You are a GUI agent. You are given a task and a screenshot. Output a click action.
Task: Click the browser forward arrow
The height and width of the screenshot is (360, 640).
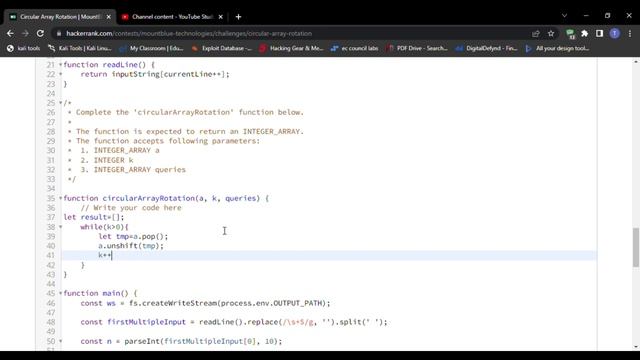pyautogui.click(x=25, y=33)
